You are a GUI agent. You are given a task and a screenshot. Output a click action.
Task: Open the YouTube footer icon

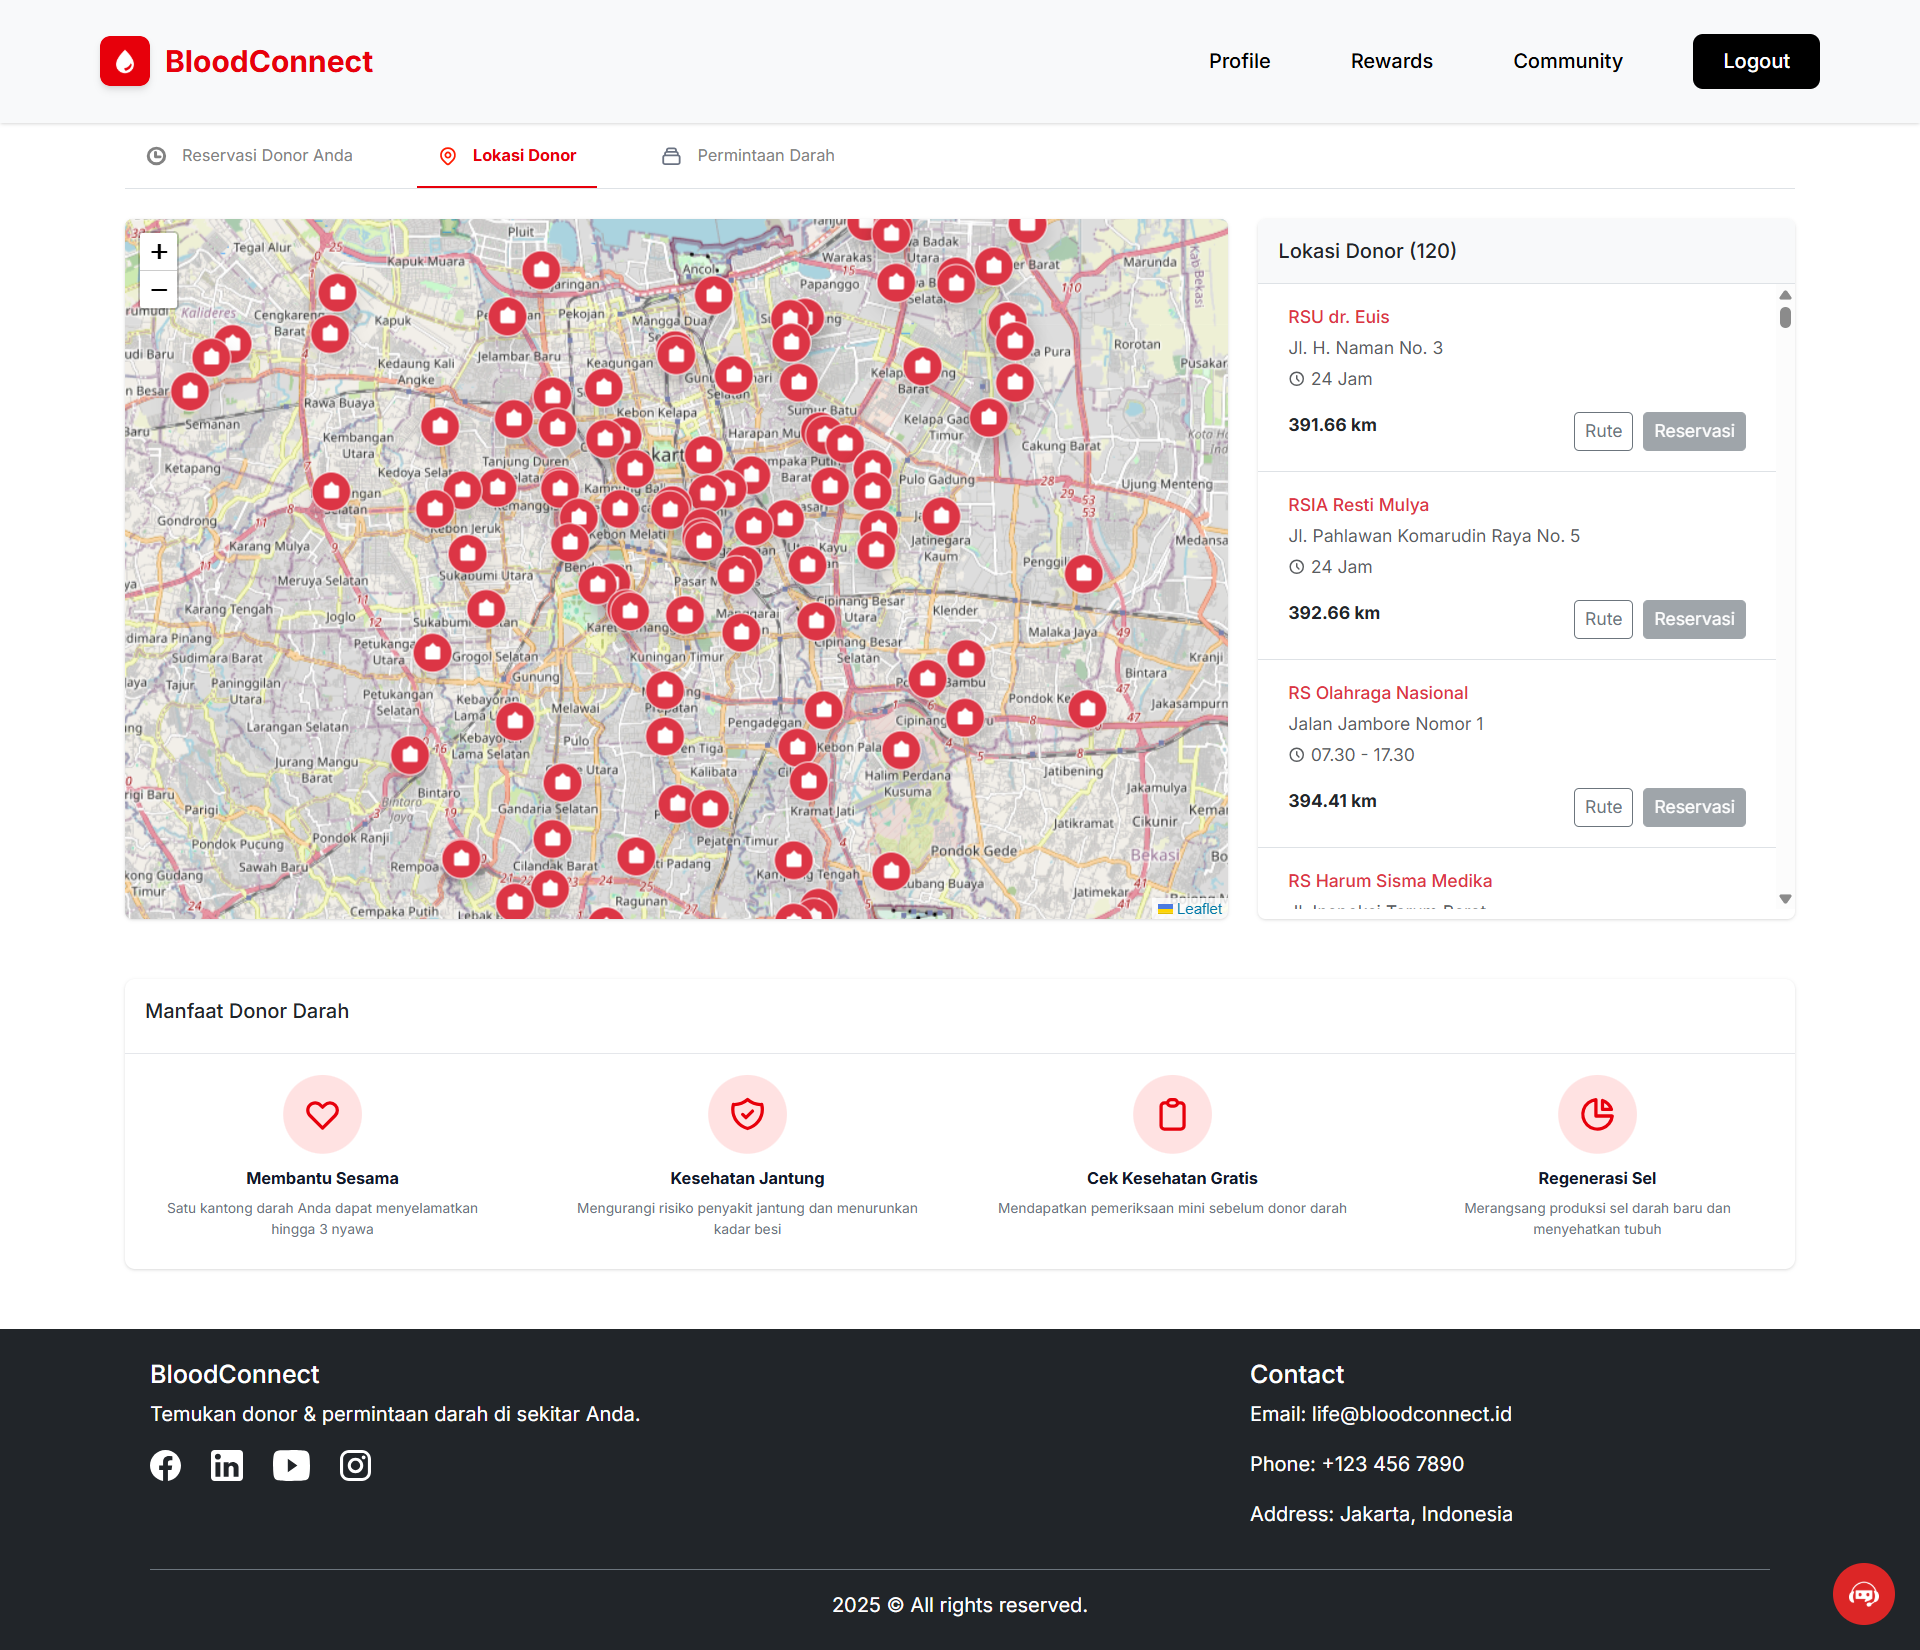pos(291,1466)
